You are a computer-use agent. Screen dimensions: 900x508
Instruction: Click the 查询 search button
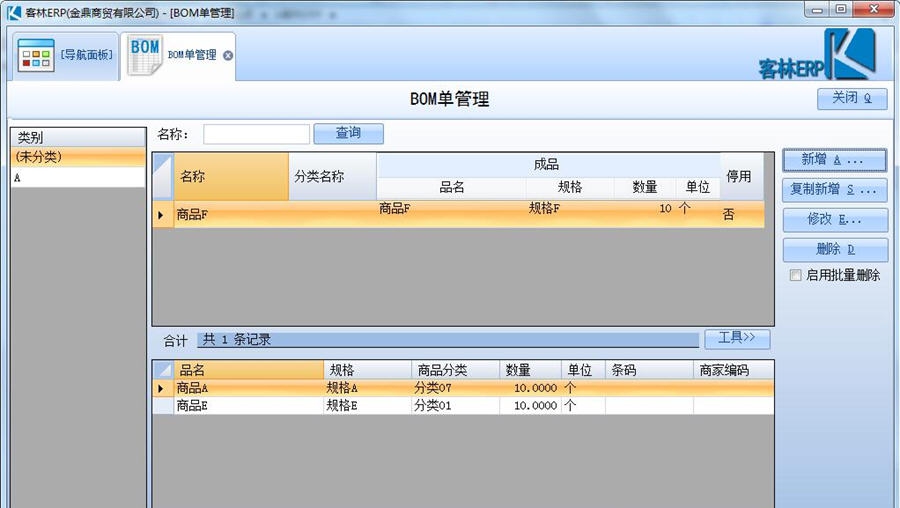click(348, 133)
